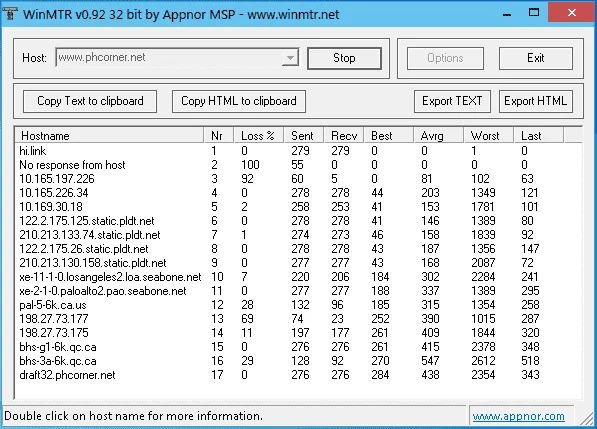The height and width of the screenshot is (429, 597).
Task: Click the Worst column header
Action: coord(489,136)
